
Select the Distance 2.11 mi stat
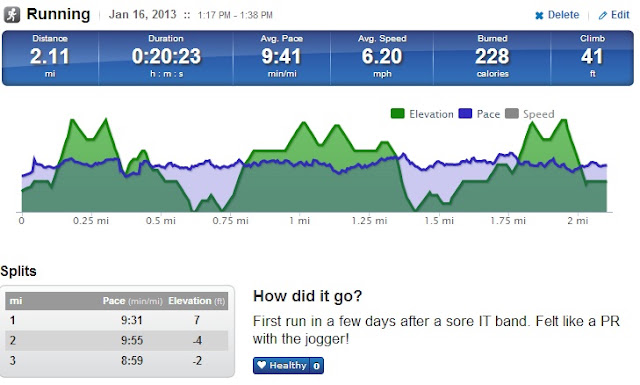(x=50, y=56)
